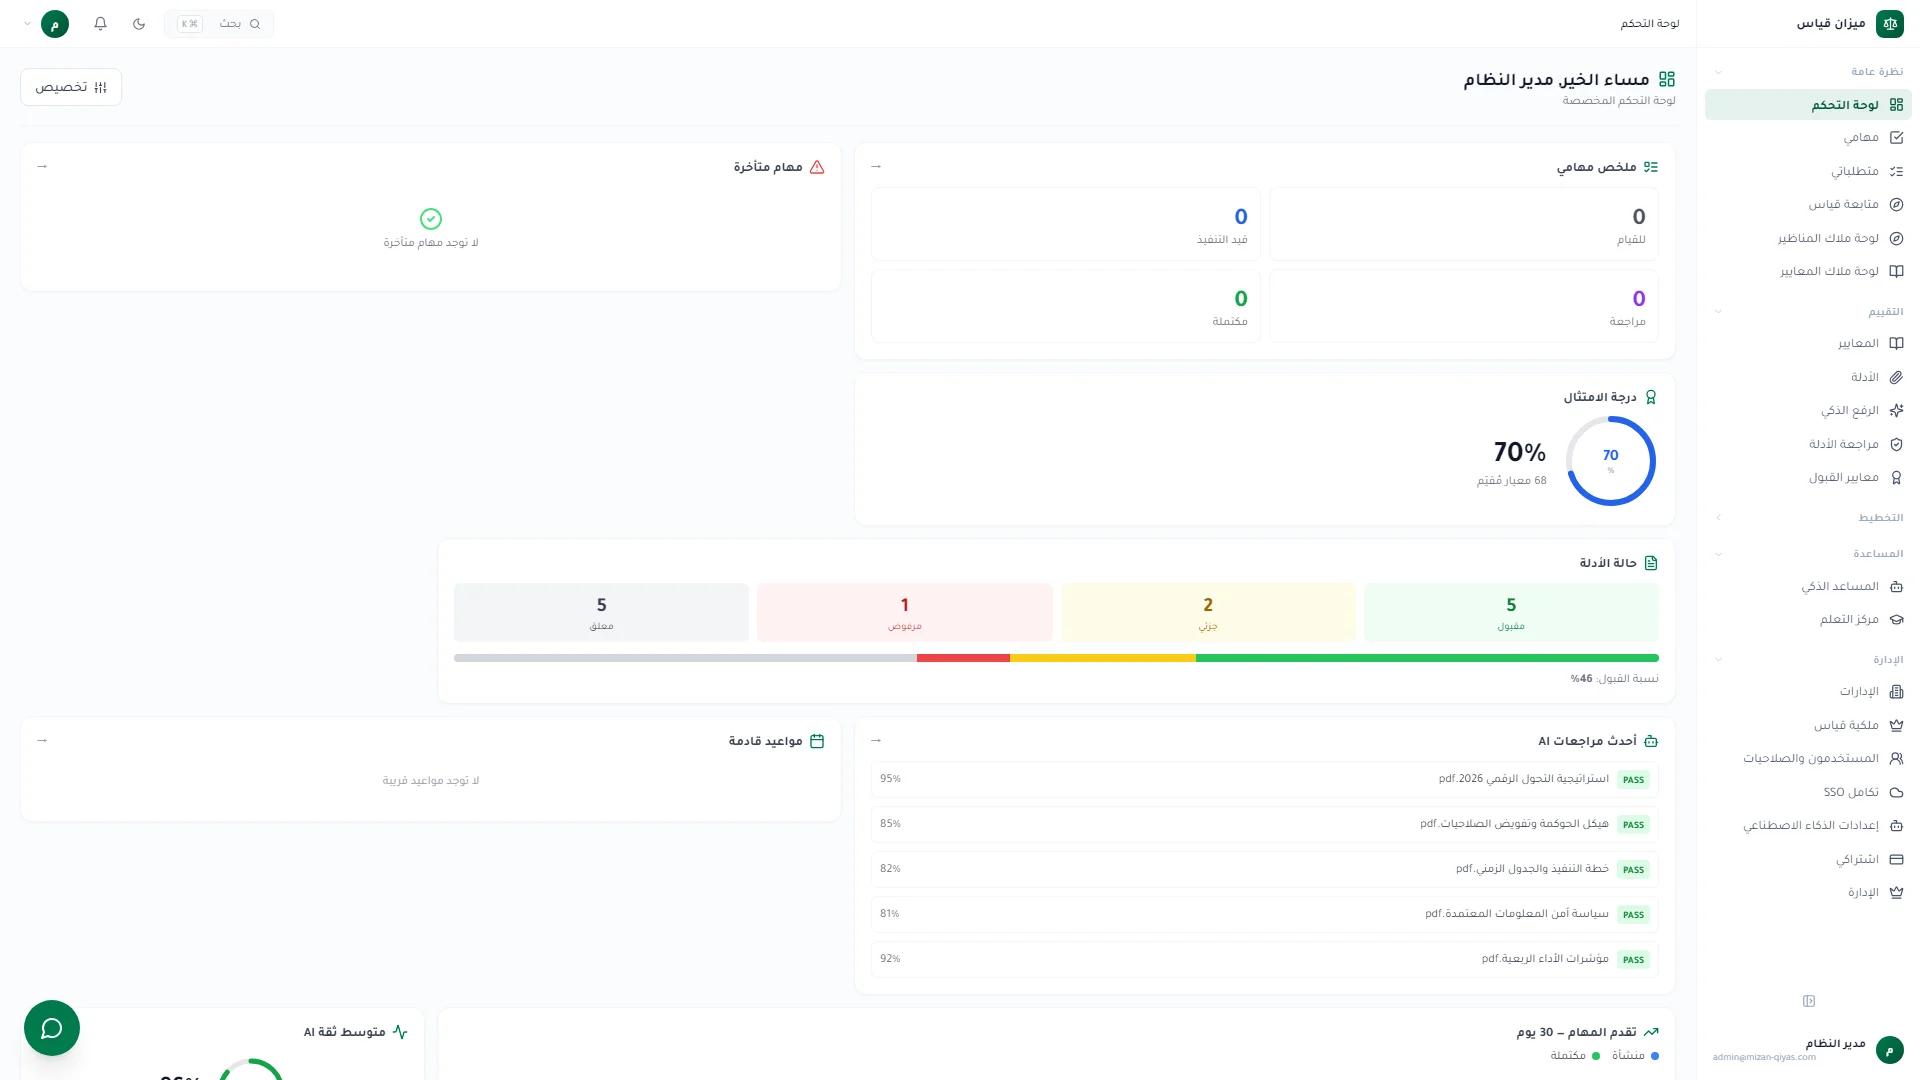Collapse the المساعدة section chevron
Image resolution: width=1920 pixels, height=1080 pixels.
[x=1718, y=554]
